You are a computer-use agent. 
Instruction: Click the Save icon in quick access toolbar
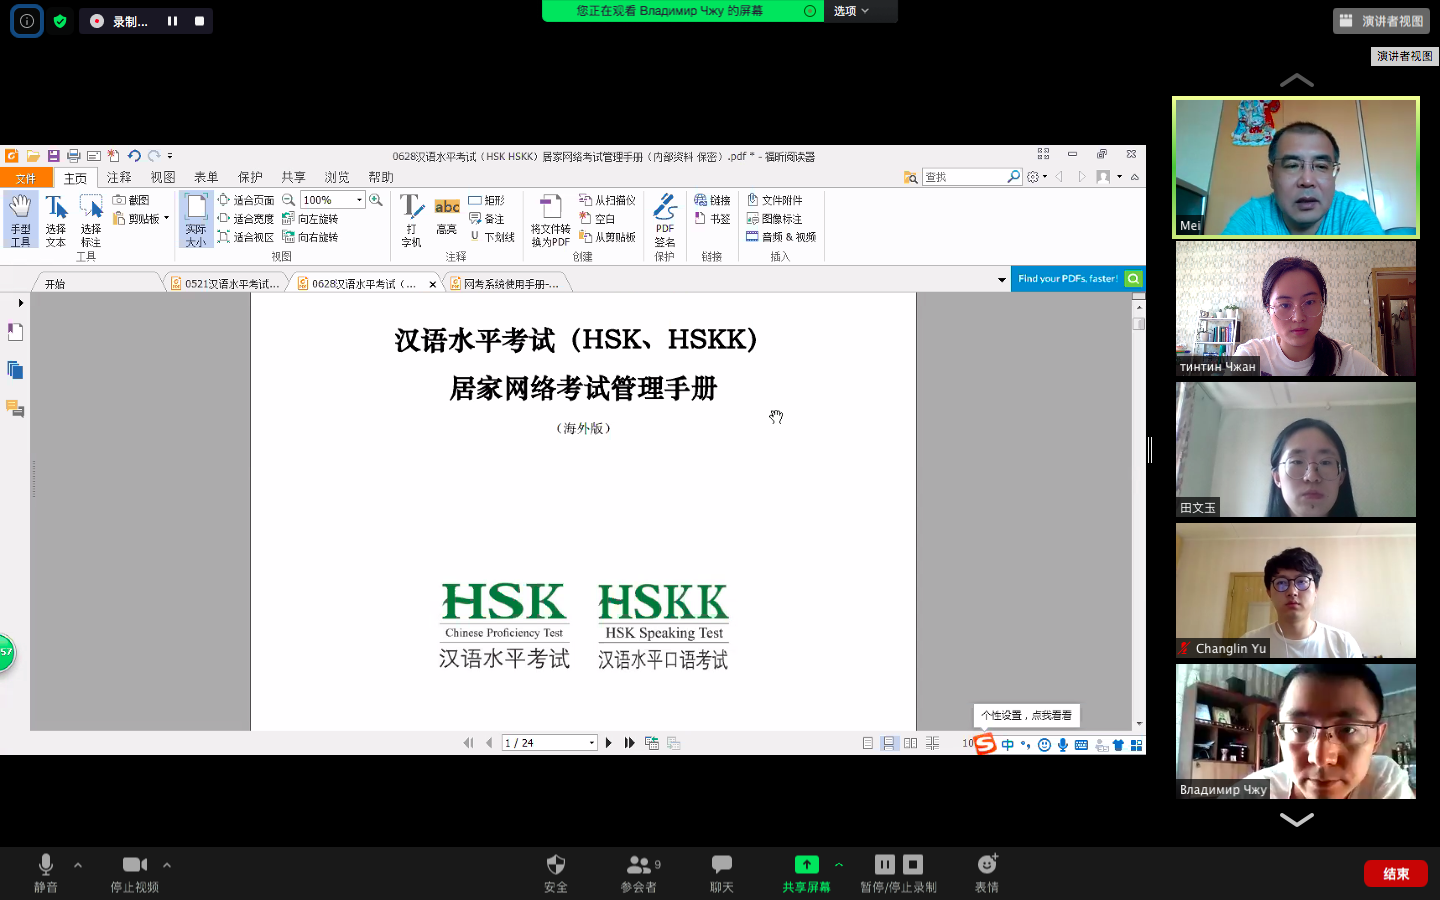tap(53, 156)
